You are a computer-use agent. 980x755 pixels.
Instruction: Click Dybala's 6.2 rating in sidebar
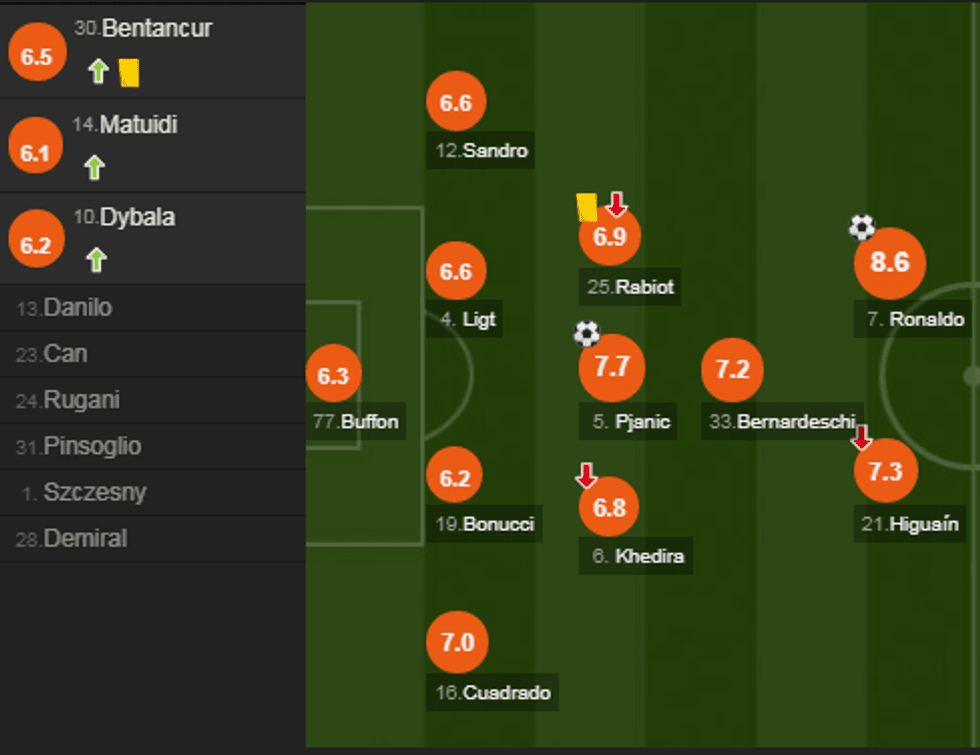coord(36,244)
